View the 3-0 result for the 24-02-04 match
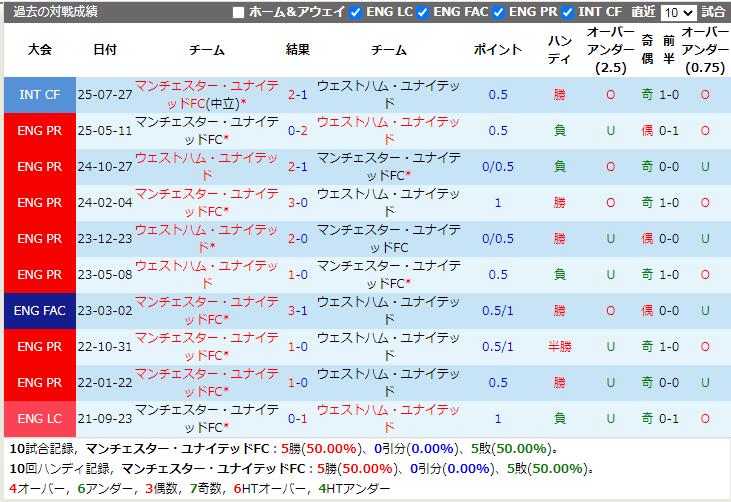 [297, 203]
